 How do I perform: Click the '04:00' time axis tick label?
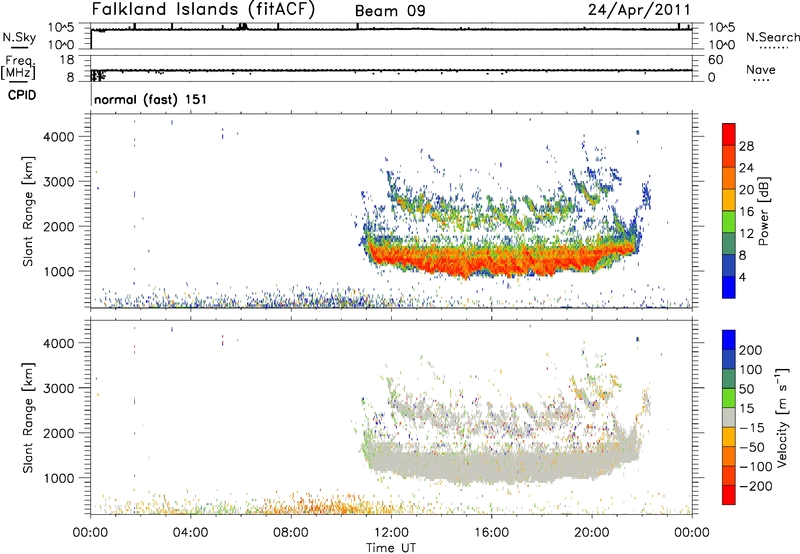click(x=191, y=533)
